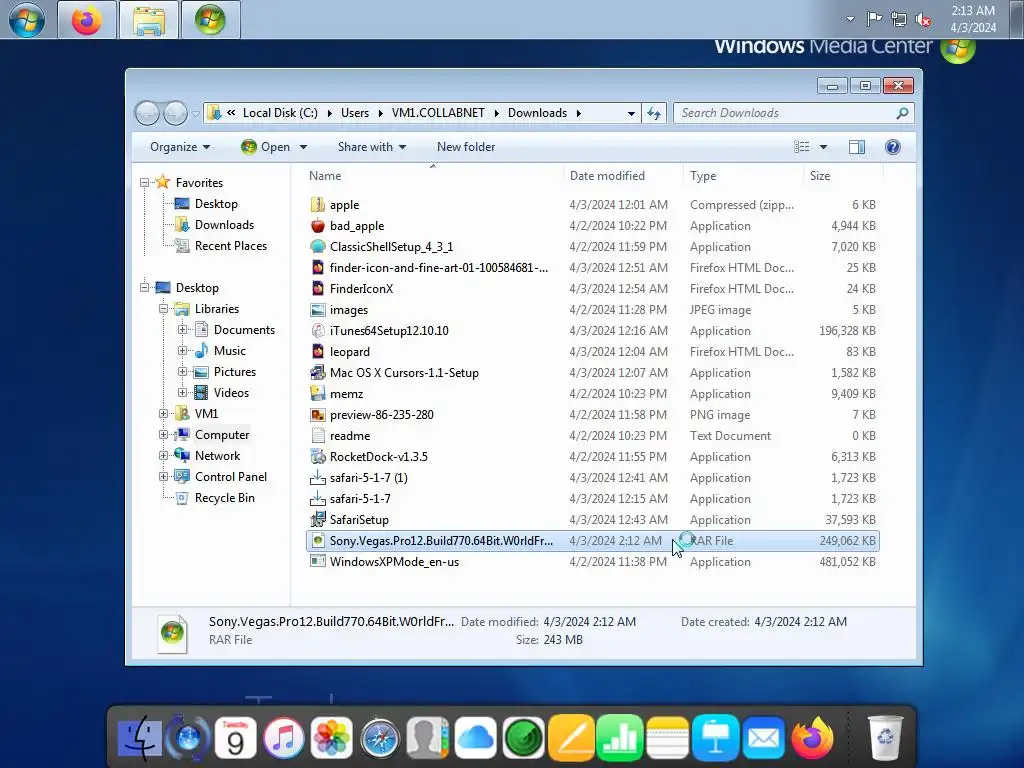Open Action Center flag tray icon
The height and width of the screenshot is (768, 1024).
874,19
